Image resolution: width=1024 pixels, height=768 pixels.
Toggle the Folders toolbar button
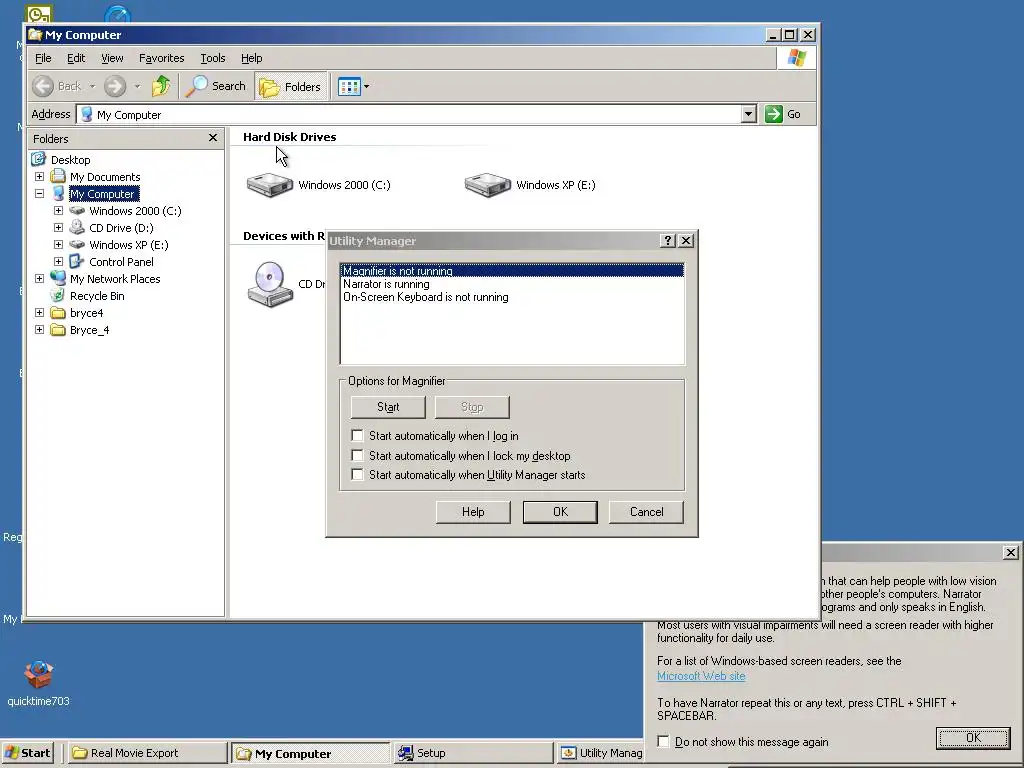[x=290, y=86]
